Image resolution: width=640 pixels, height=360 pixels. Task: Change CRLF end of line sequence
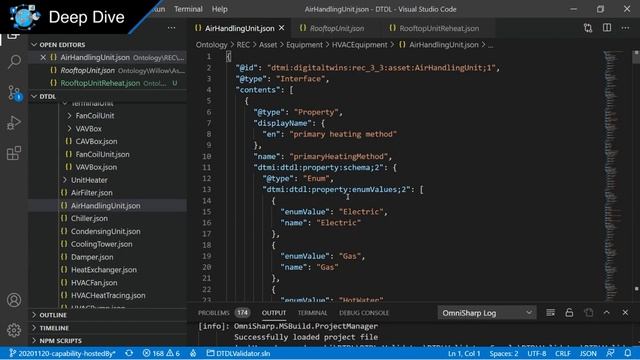coord(563,353)
